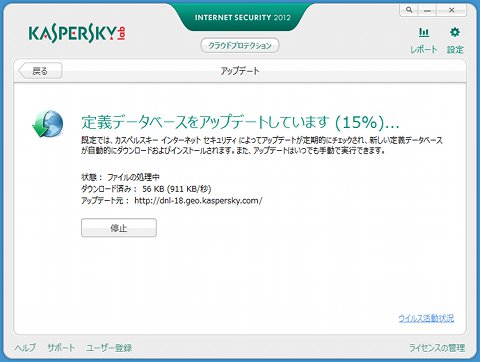Open ヘルプ help link

pos(25,348)
